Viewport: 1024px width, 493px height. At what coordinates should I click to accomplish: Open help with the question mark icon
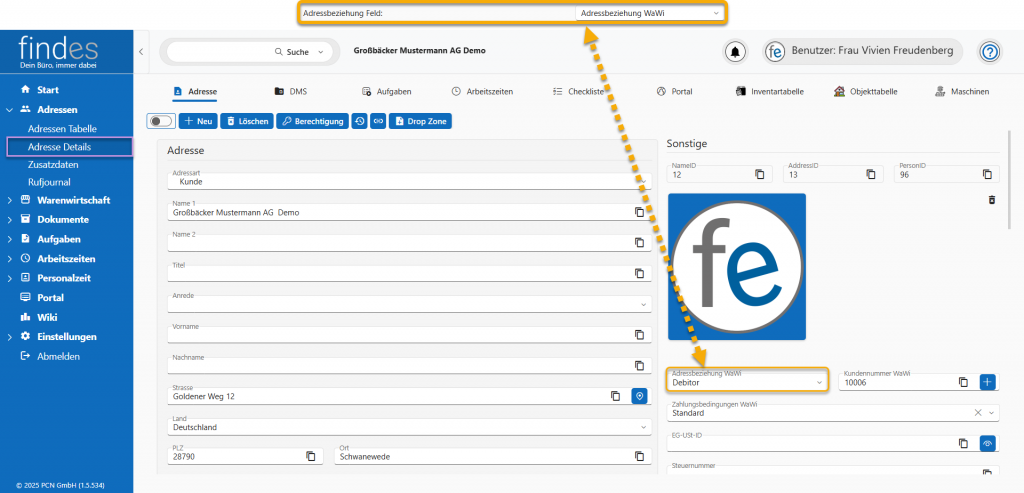(989, 51)
